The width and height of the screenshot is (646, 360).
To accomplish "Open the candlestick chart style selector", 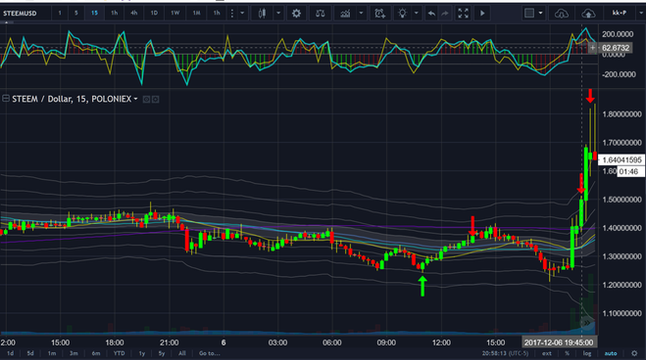I will click(x=262, y=13).
